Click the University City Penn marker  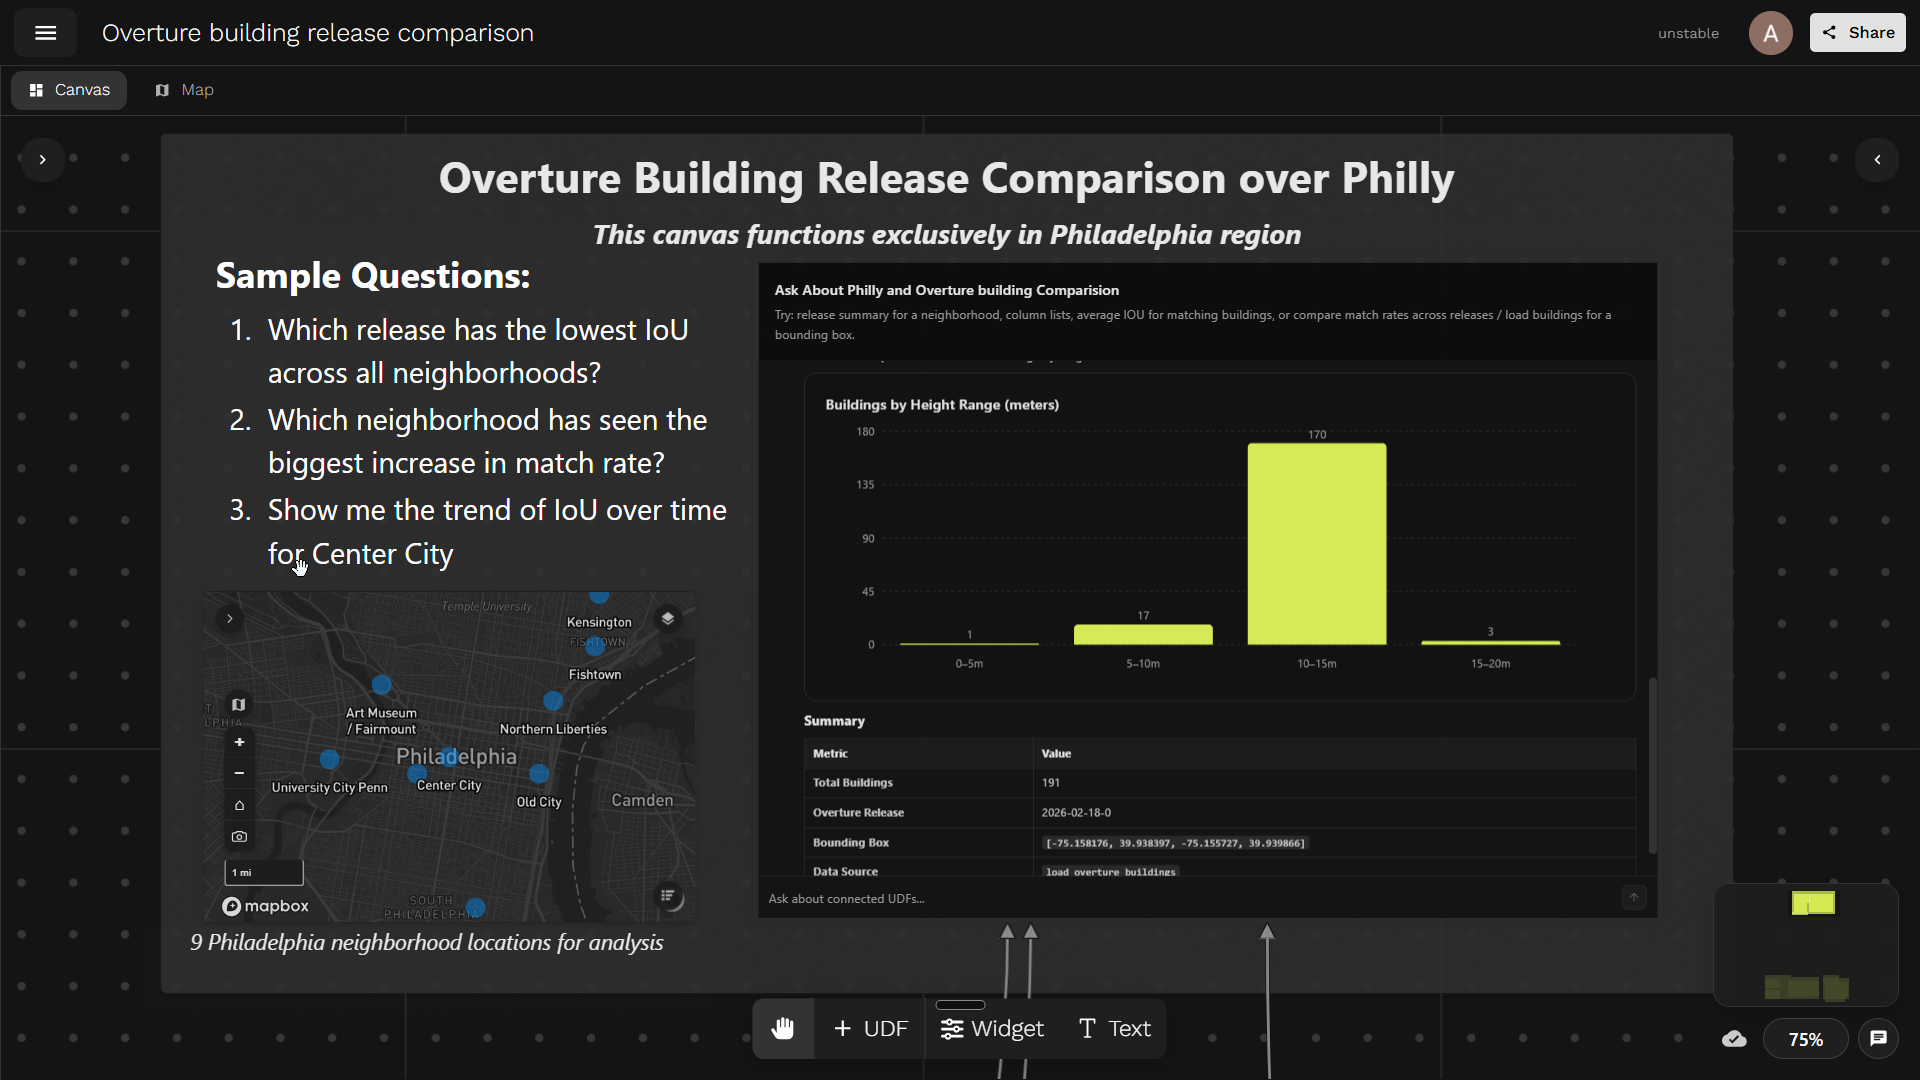coord(329,760)
